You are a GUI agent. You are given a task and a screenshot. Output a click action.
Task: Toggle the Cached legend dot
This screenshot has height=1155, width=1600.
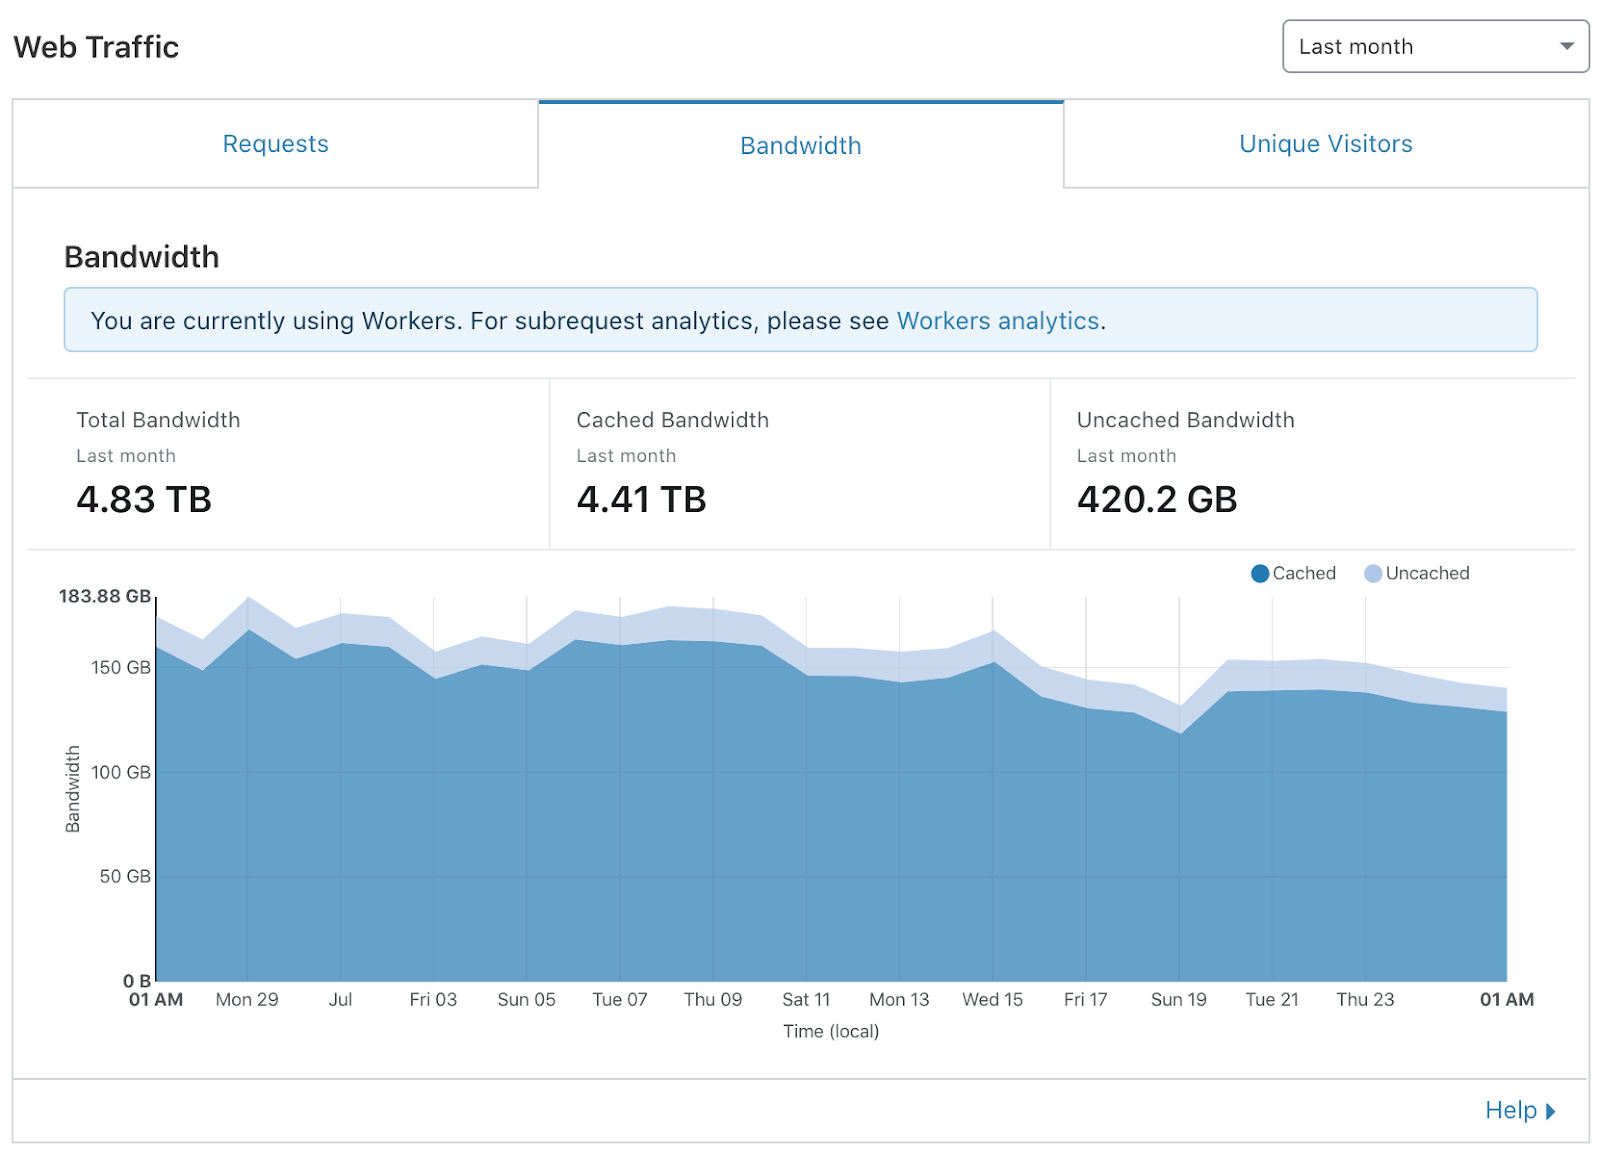click(1260, 573)
